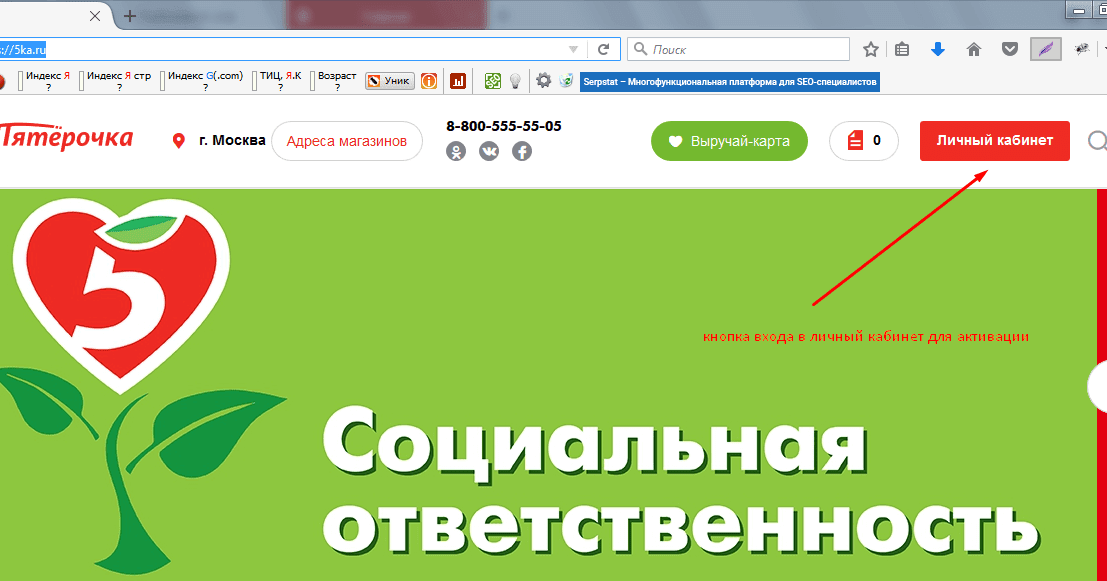Open the address bar history dropdown arrow
The height and width of the screenshot is (581, 1107).
click(573, 48)
